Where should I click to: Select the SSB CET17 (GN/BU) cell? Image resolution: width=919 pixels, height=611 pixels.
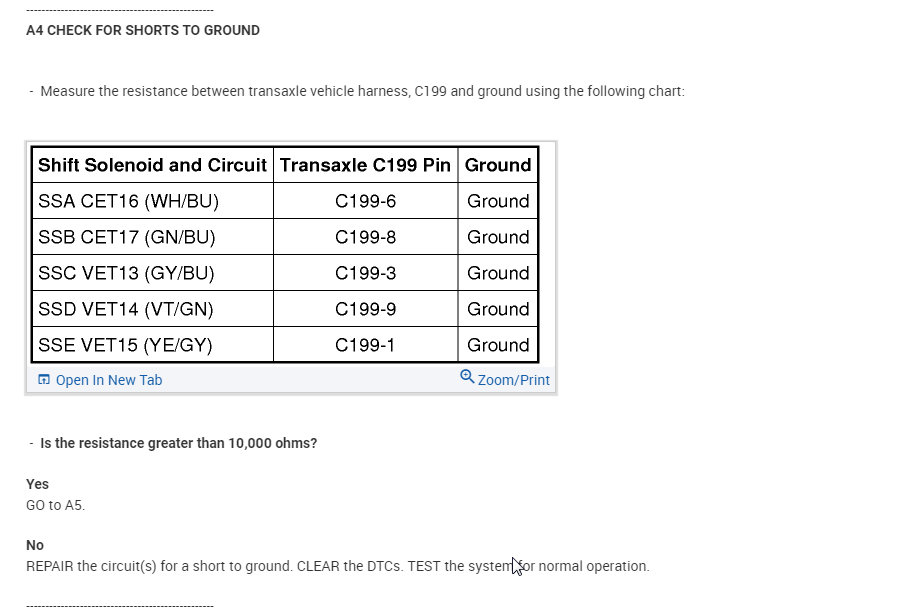[127, 237]
